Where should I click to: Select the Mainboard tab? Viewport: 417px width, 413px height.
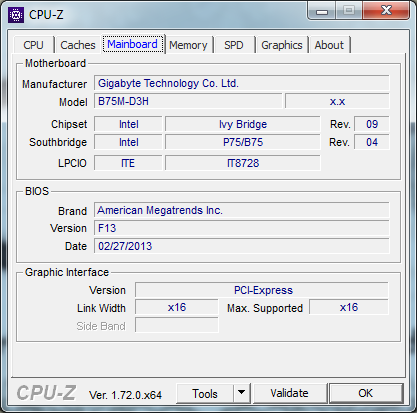(x=133, y=44)
